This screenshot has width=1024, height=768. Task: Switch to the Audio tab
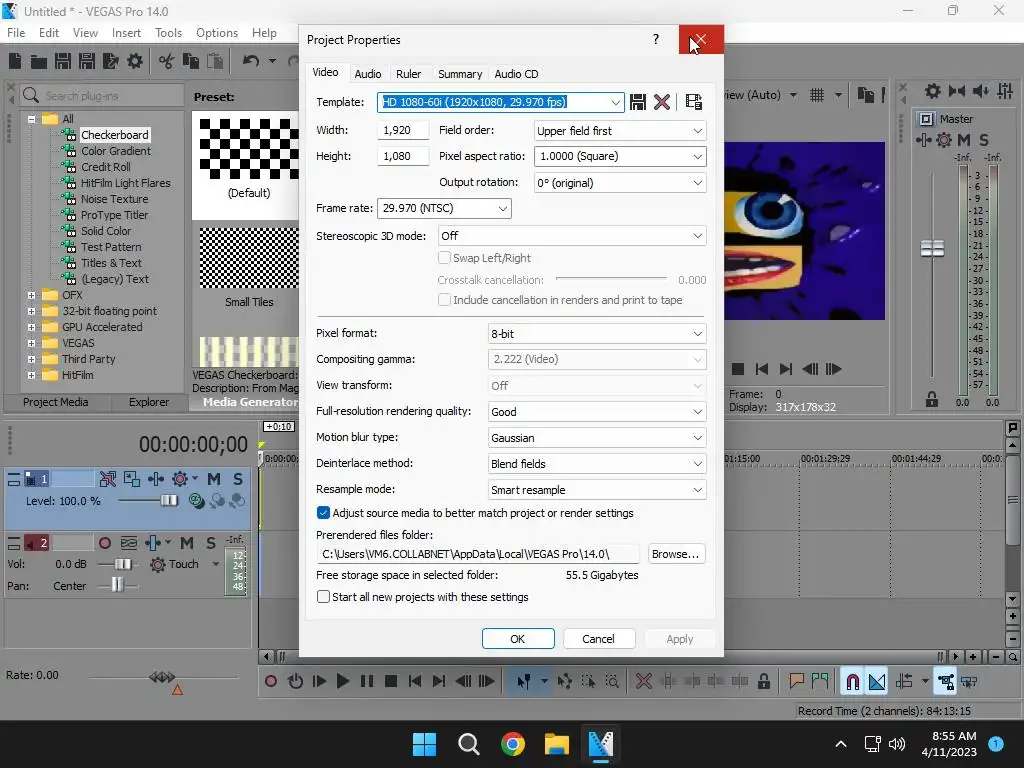[368, 74]
